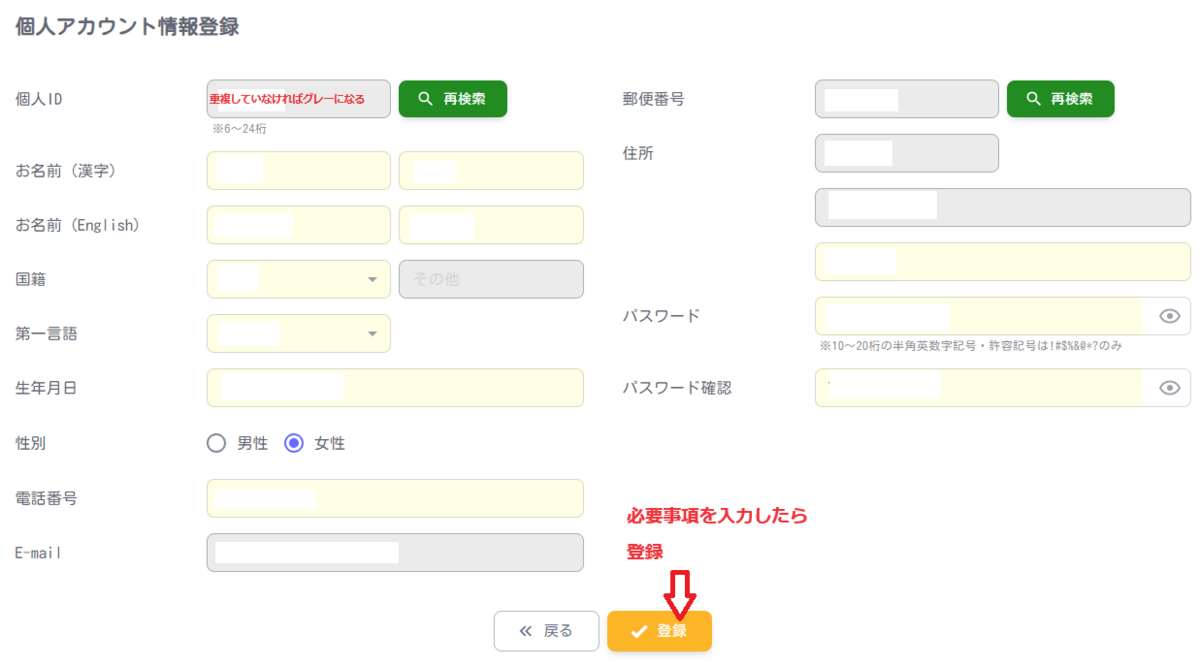The height and width of the screenshot is (666, 1200).
Task: Go back using the 戻る button
Action: (x=546, y=631)
